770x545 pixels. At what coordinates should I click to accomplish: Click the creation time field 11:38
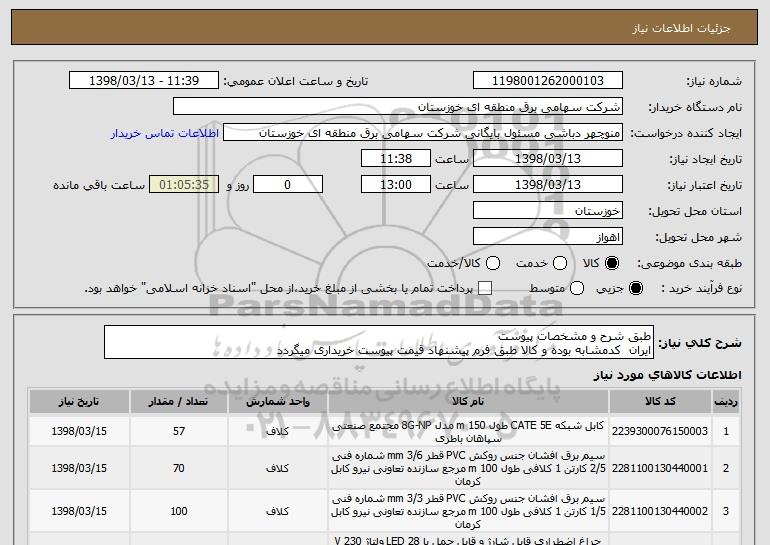(x=396, y=159)
